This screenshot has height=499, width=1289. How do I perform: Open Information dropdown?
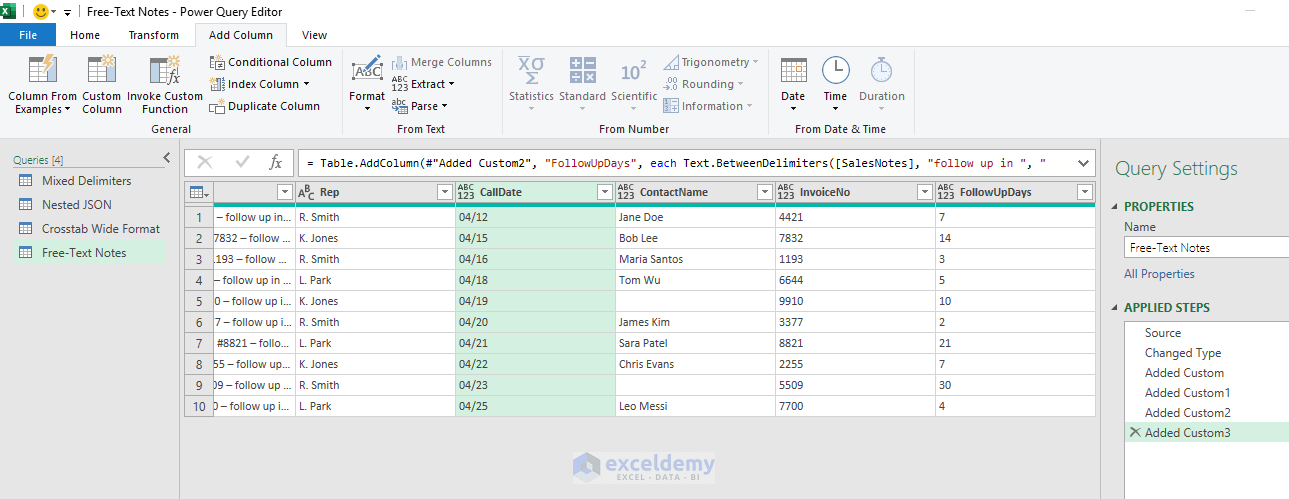click(709, 106)
